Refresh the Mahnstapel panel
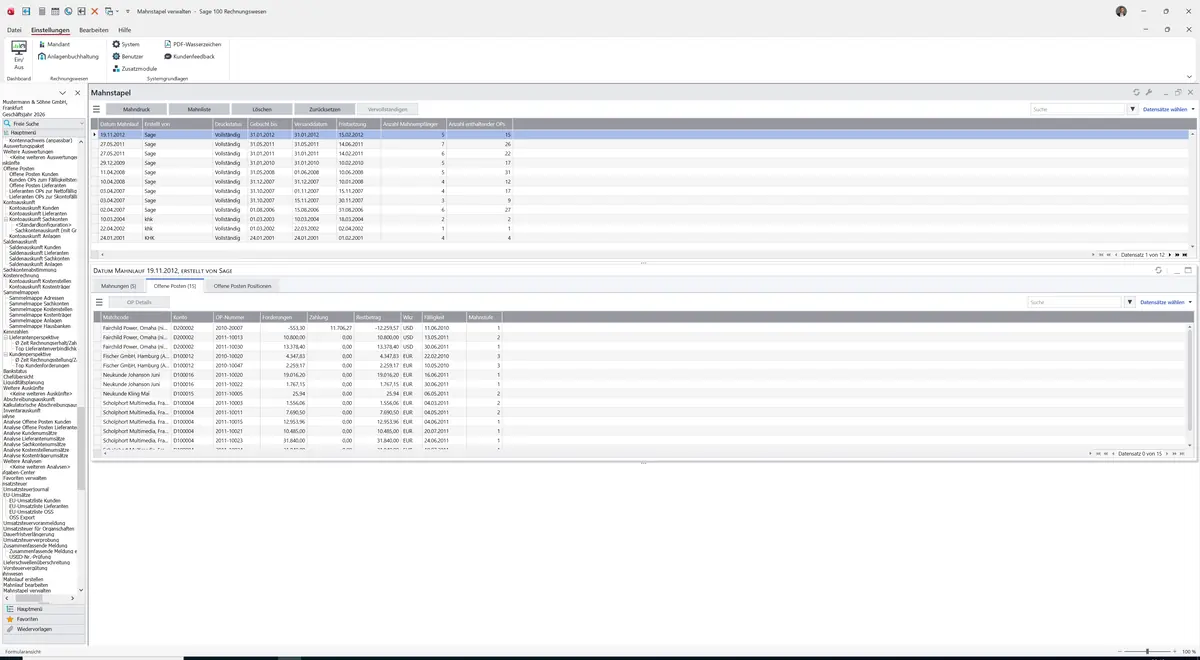The image size is (1200, 660). [1136, 92]
